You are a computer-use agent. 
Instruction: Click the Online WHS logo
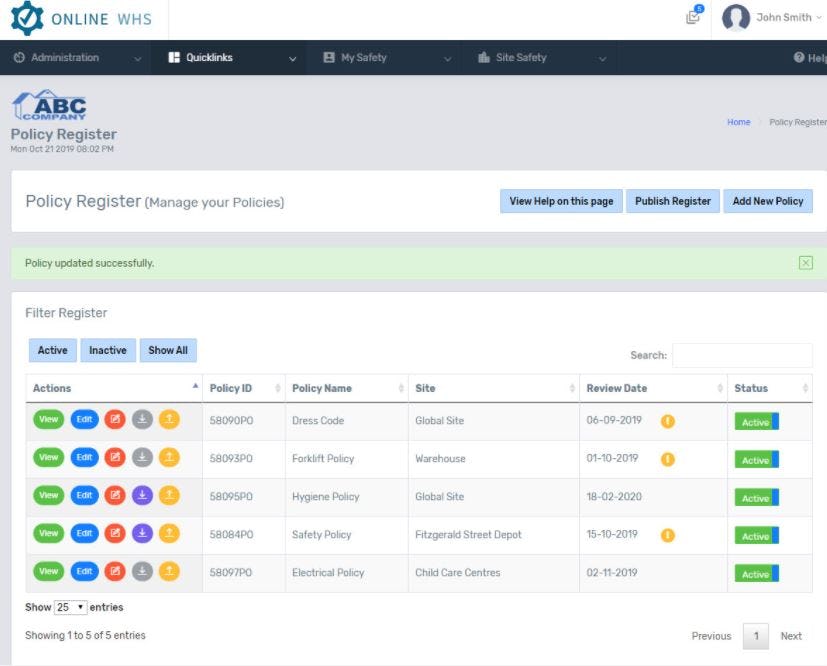pos(80,18)
